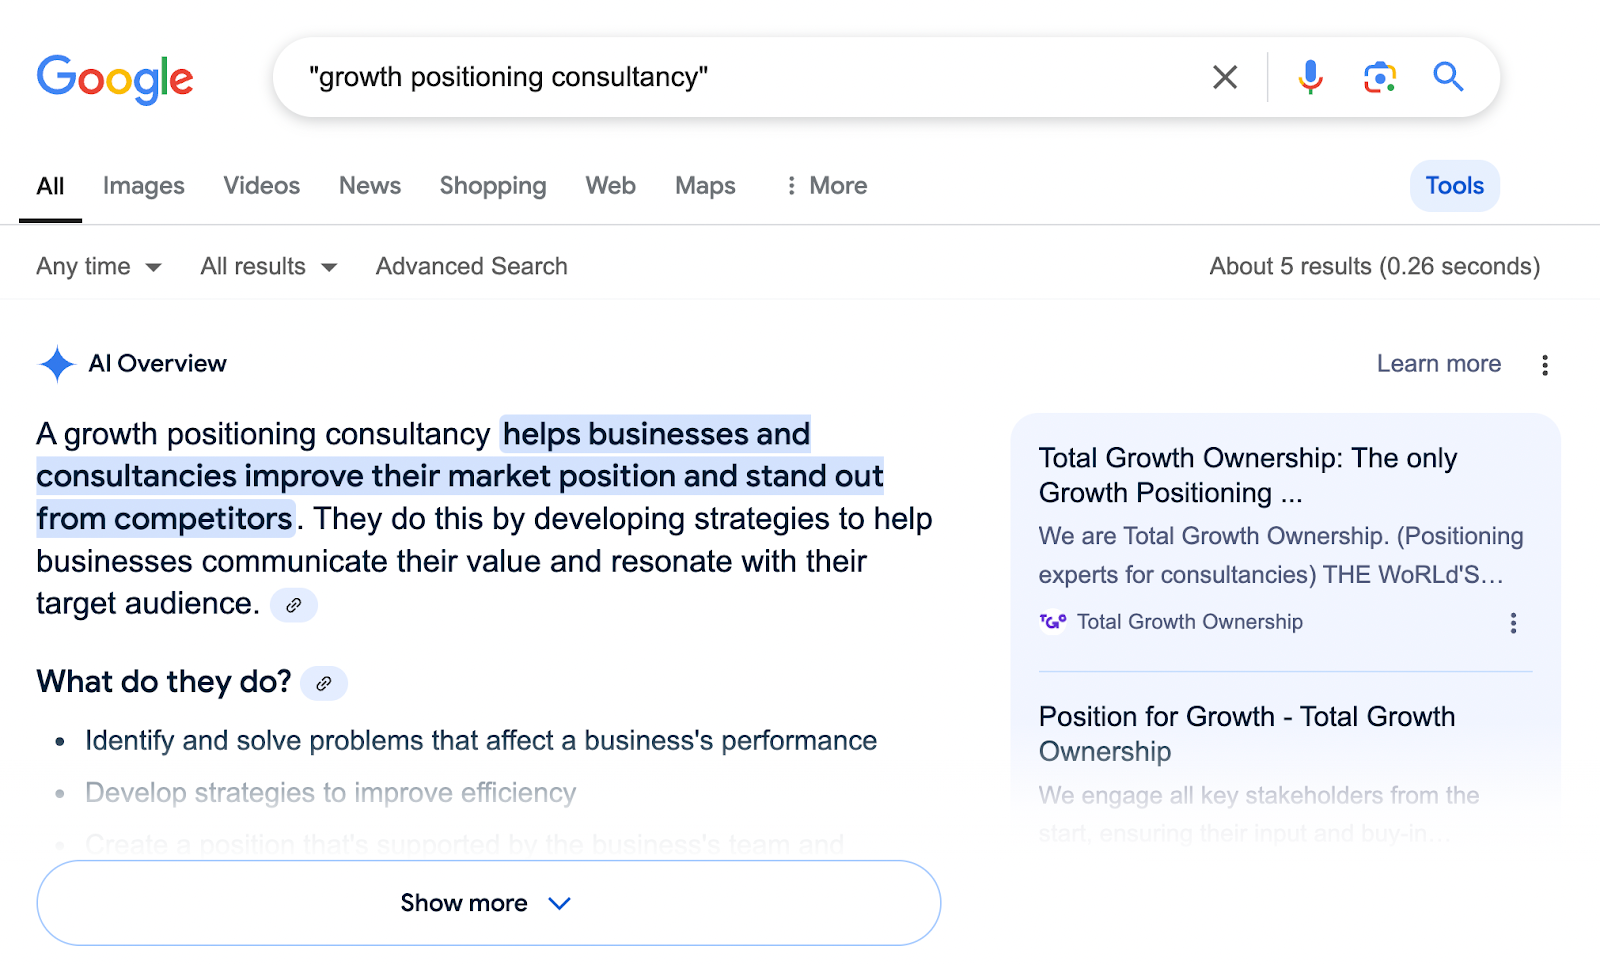Open three-dot menu for Total Growth Ownership source
The image size is (1600, 965).
1513,624
